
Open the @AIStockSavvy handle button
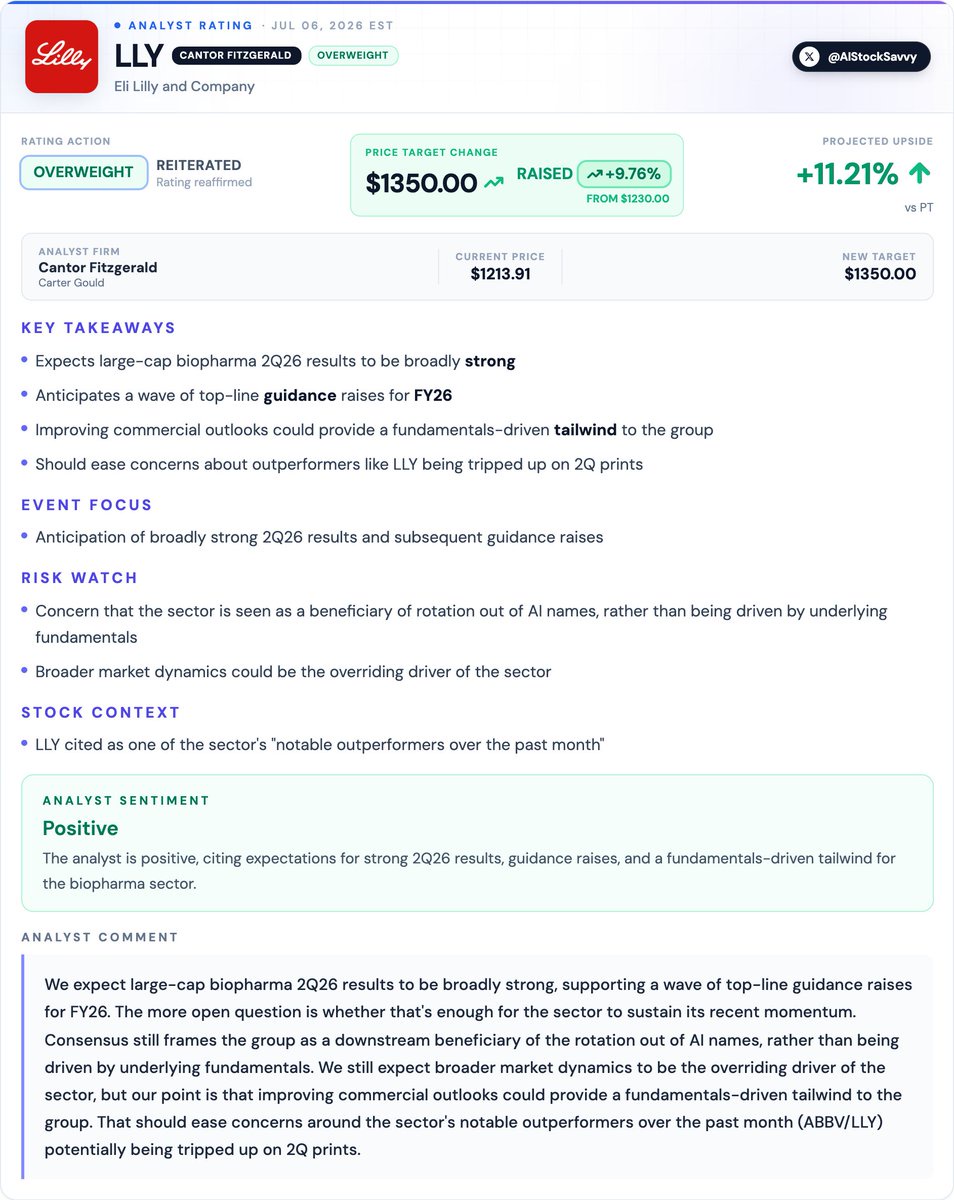862,57
